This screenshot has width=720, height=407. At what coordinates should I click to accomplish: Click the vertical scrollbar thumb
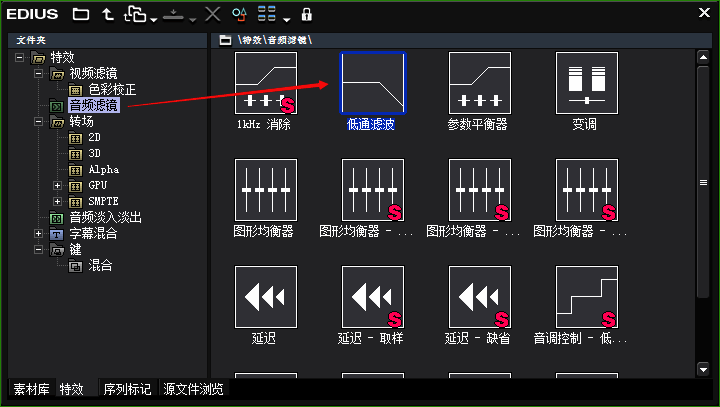703,182
